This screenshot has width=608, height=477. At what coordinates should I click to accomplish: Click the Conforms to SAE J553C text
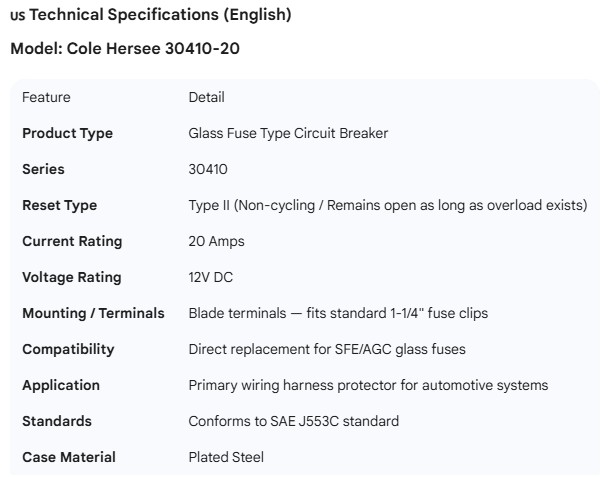click(293, 421)
